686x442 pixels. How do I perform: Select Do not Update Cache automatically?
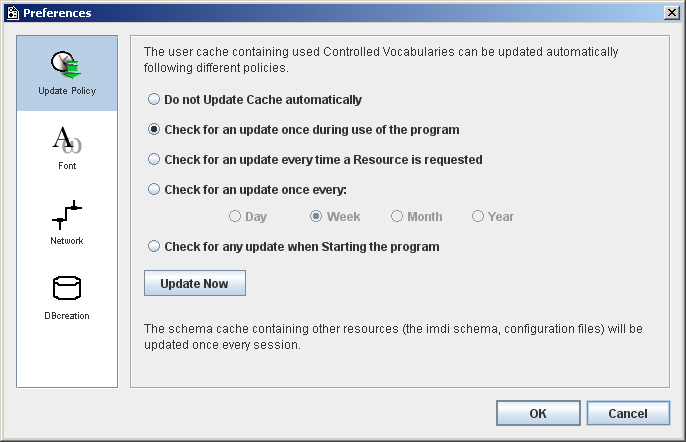point(154,99)
